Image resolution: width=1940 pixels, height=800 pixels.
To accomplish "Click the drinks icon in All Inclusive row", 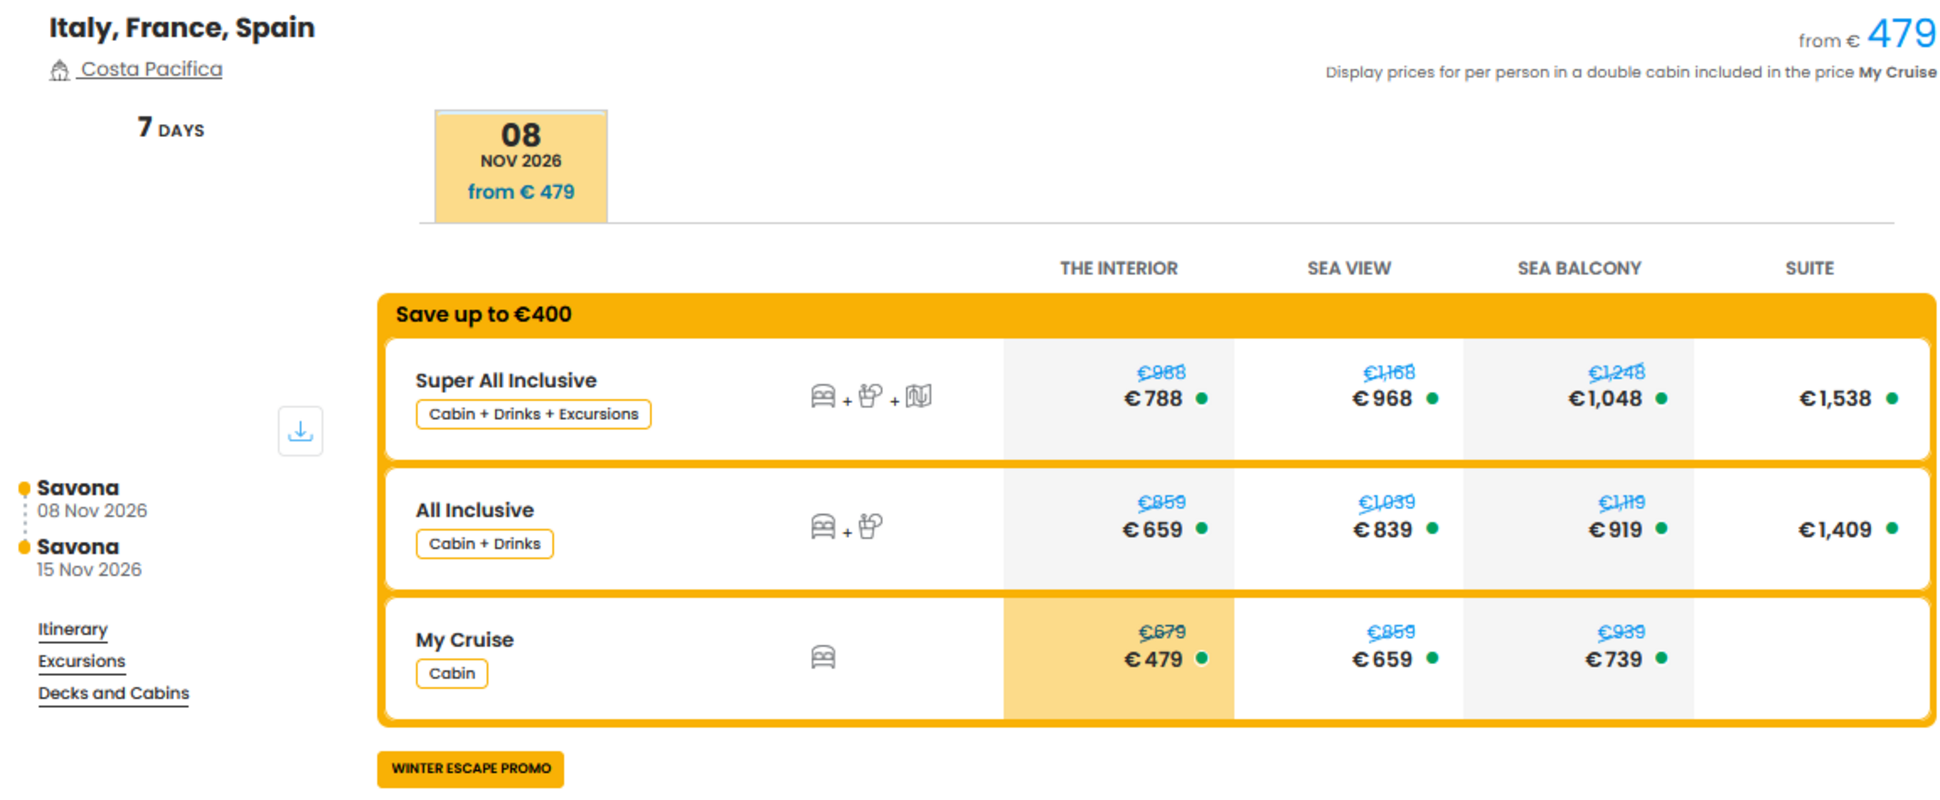I will [870, 526].
